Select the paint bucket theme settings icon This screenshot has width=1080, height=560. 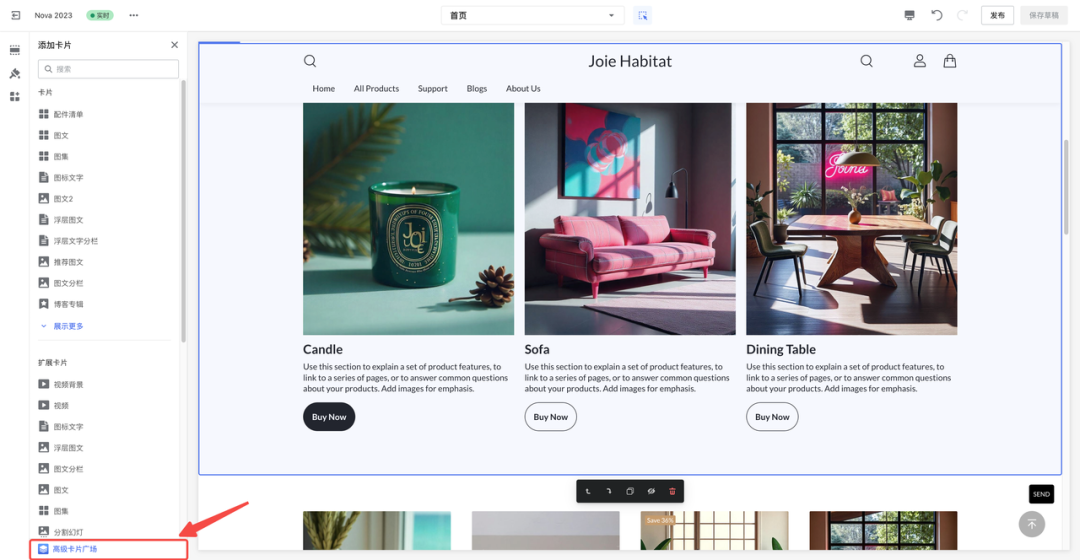pos(15,73)
